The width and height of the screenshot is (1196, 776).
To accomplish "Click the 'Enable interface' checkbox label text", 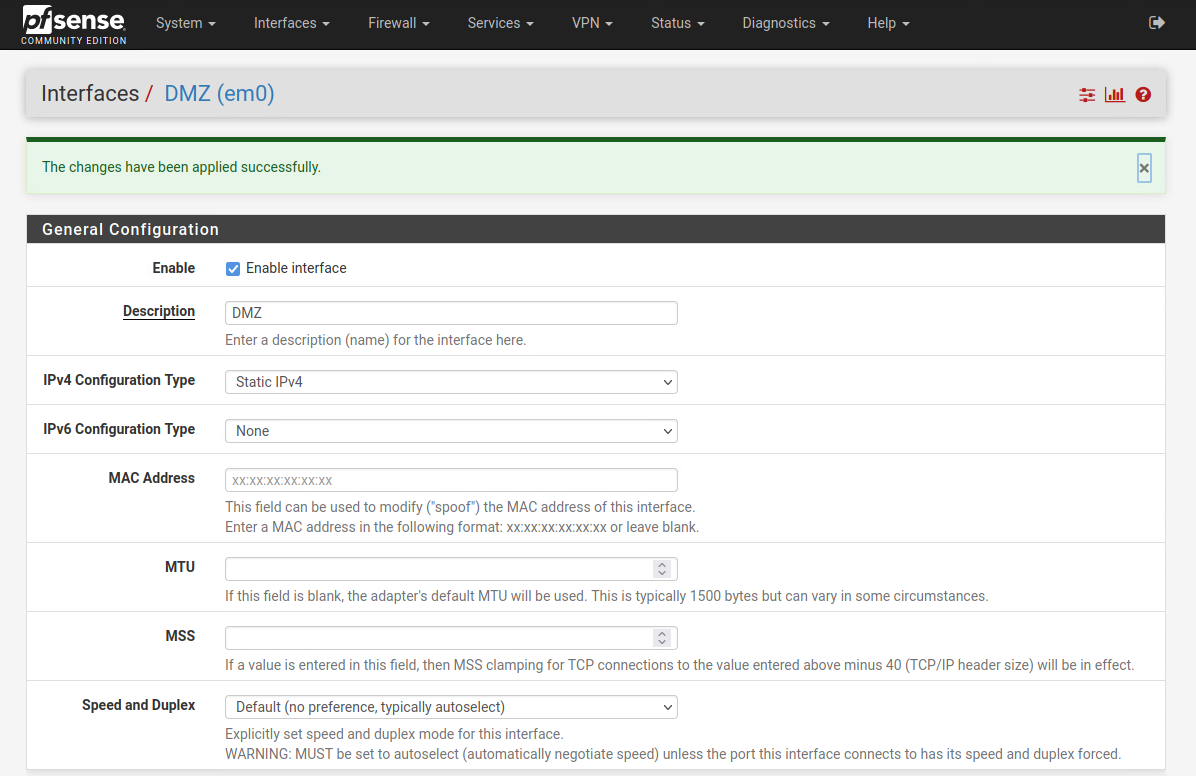I will point(296,269).
